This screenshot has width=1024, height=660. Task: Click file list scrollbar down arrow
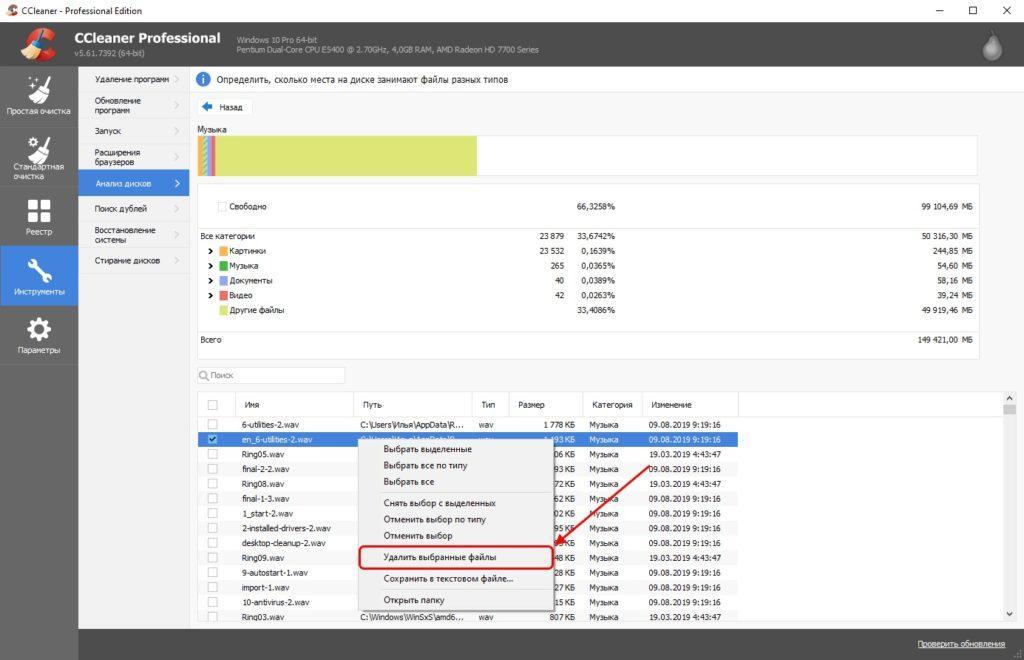click(x=1010, y=614)
